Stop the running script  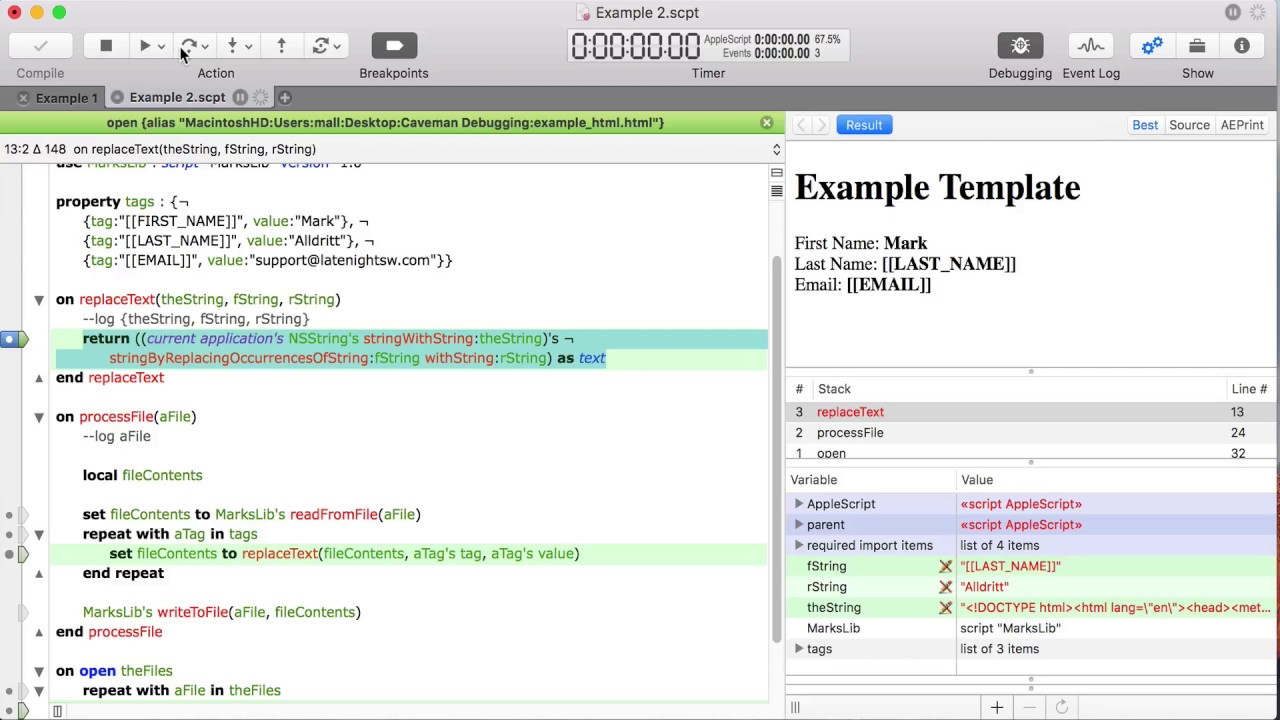(x=106, y=46)
